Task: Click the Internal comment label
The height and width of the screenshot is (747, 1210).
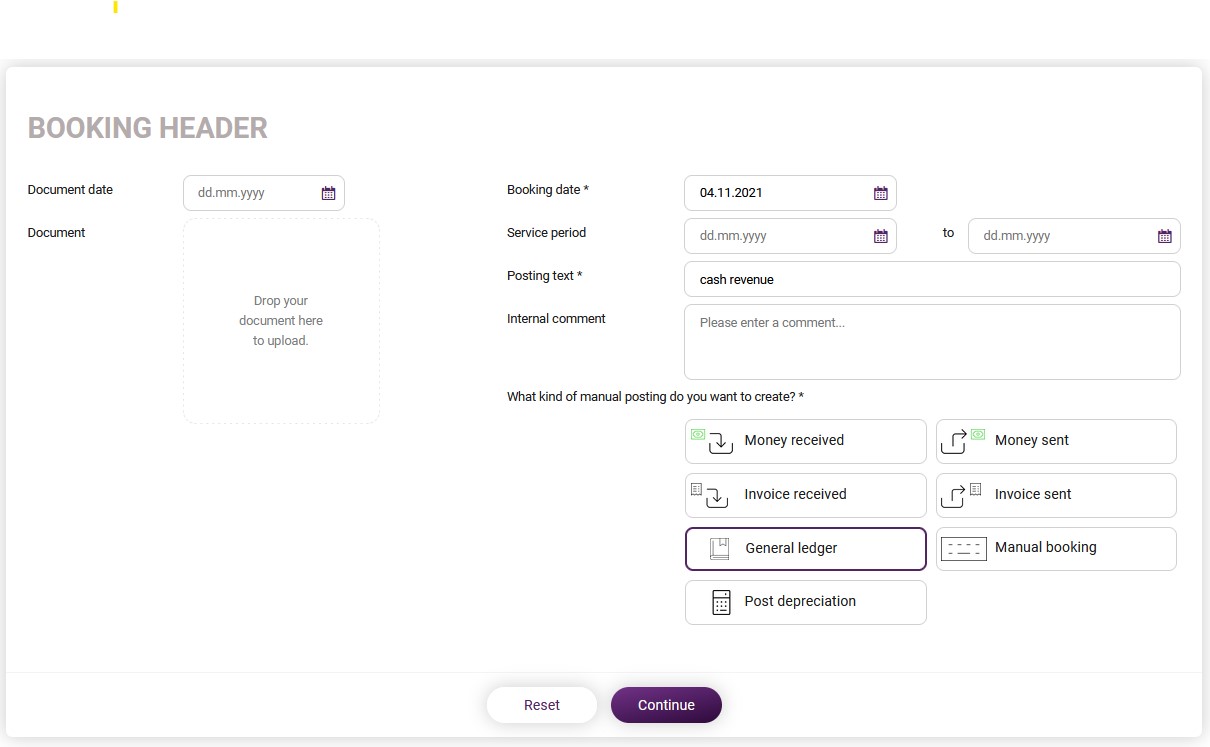Action: pyautogui.click(x=557, y=319)
